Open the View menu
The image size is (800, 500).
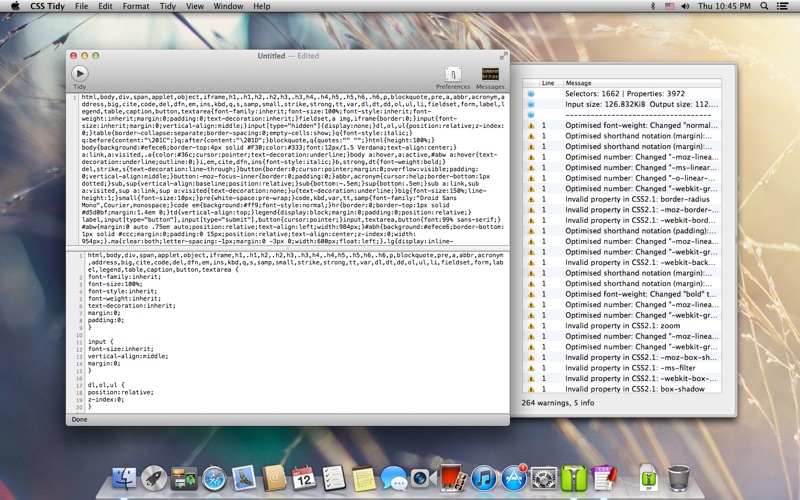tap(194, 6)
